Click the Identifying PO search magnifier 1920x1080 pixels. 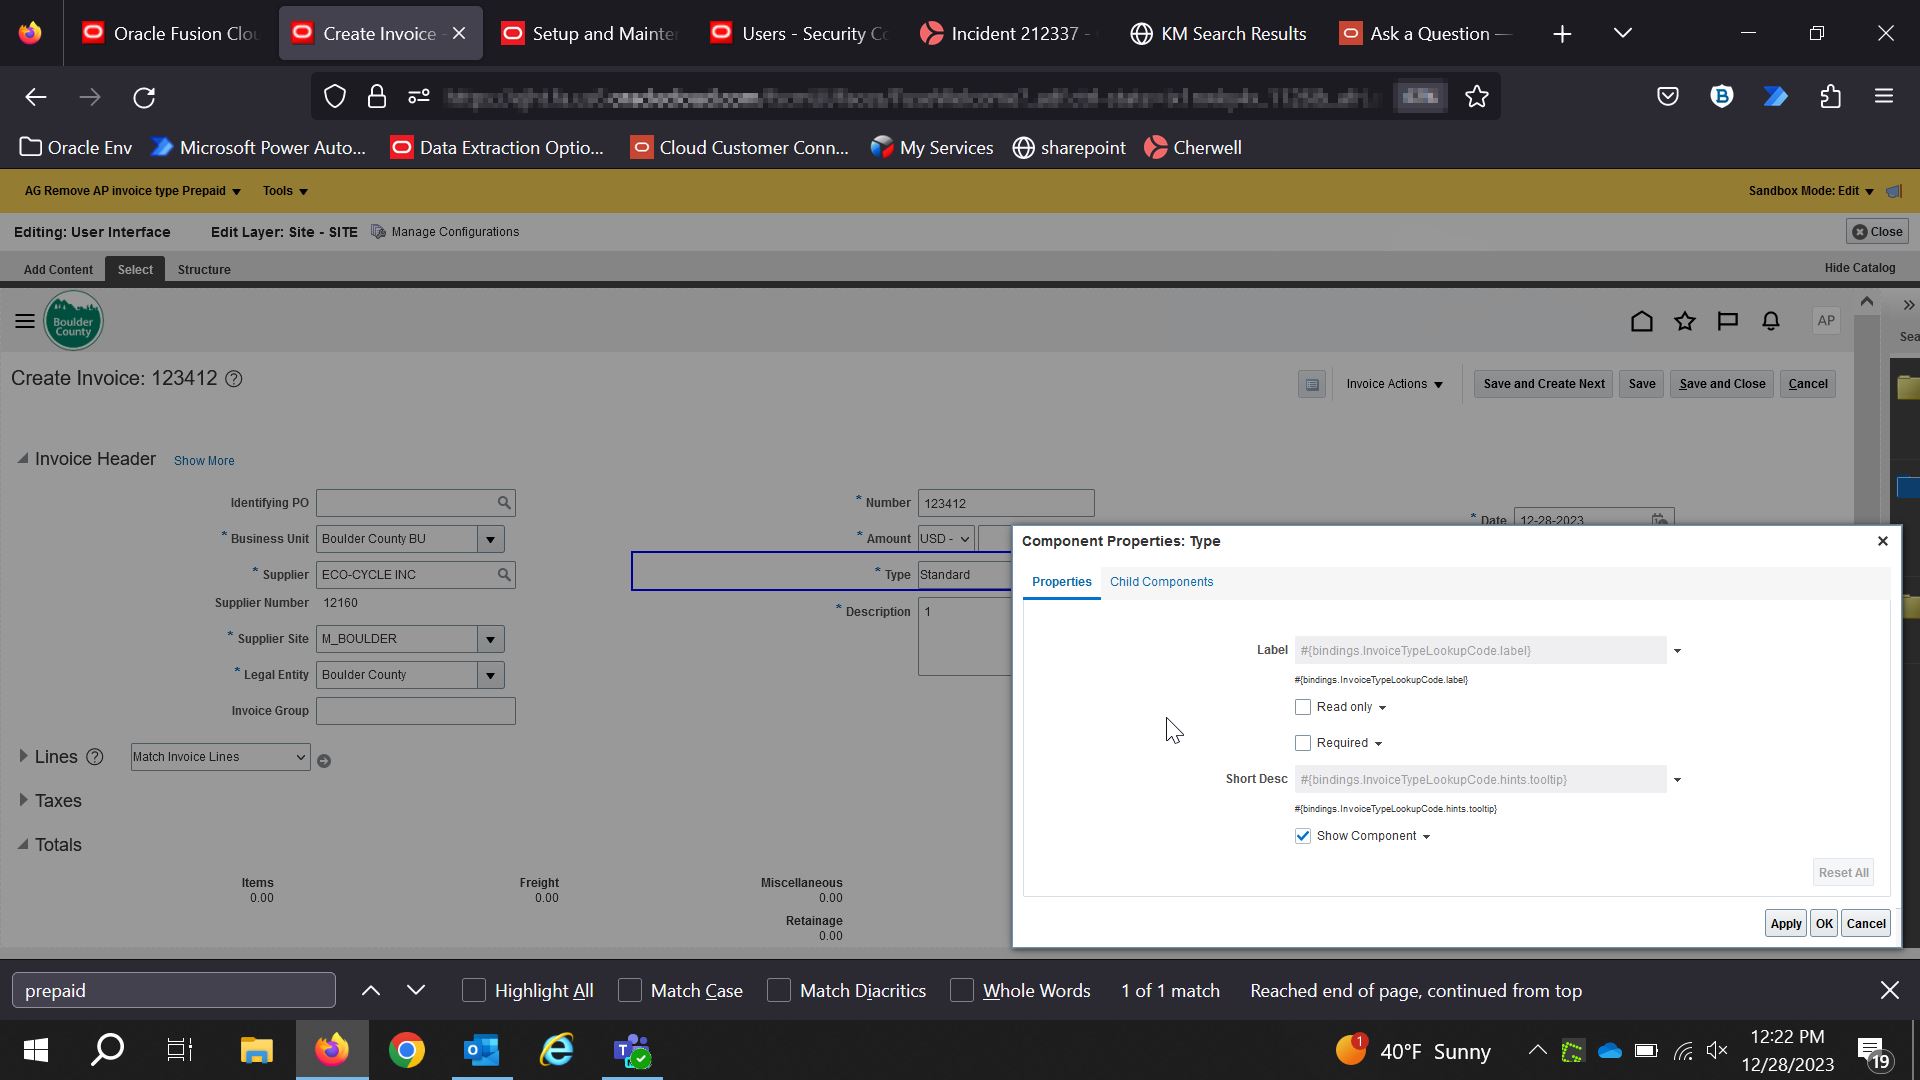click(504, 502)
